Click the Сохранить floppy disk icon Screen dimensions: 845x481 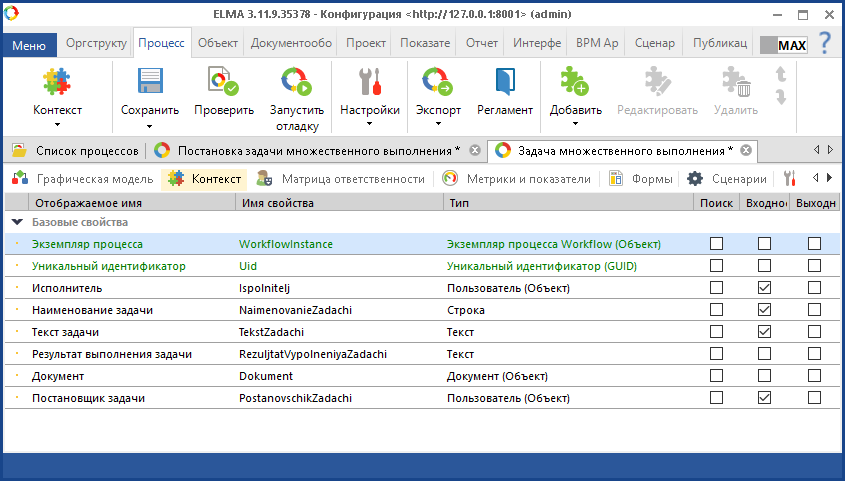150,82
